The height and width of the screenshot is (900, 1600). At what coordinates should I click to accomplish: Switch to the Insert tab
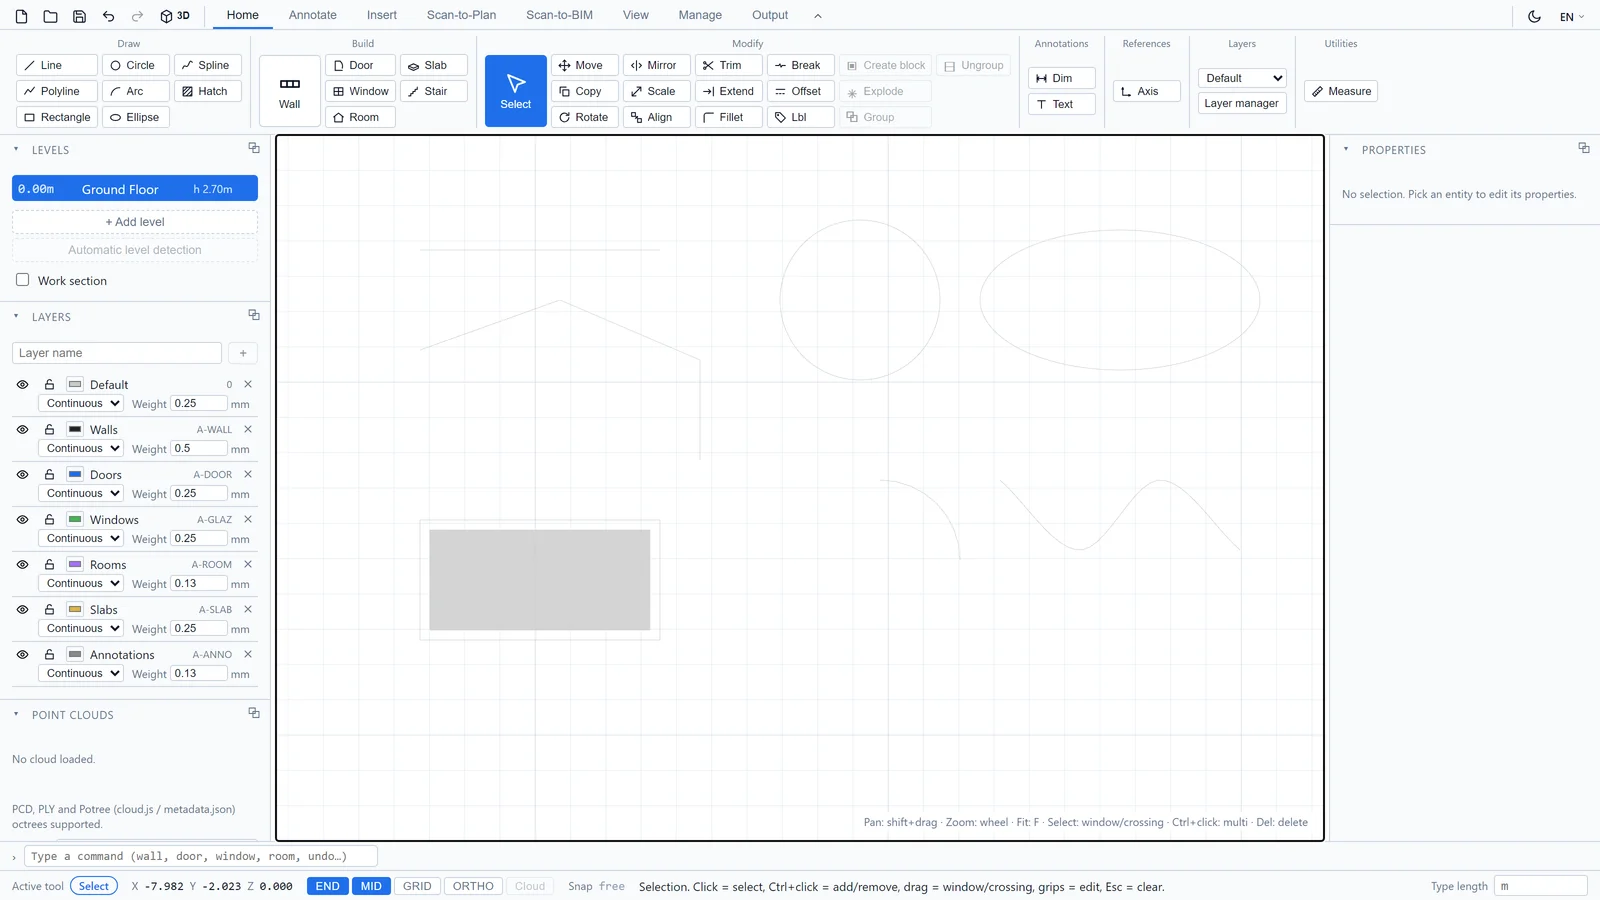(382, 15)
